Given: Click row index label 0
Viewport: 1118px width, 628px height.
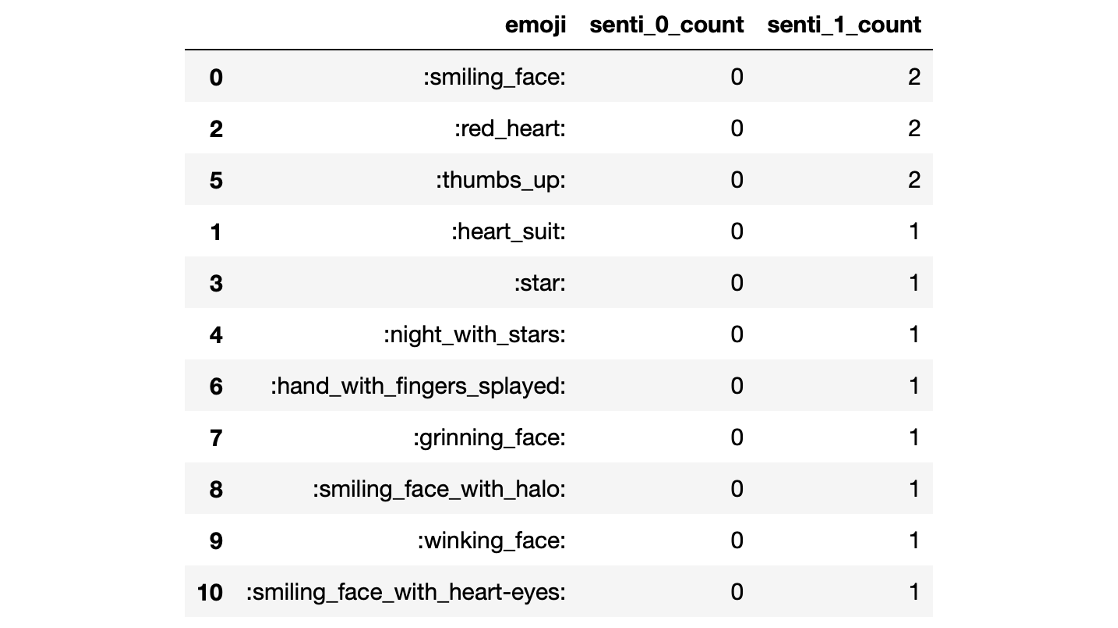Looking at the screenshot, I should tap(216, 77).
